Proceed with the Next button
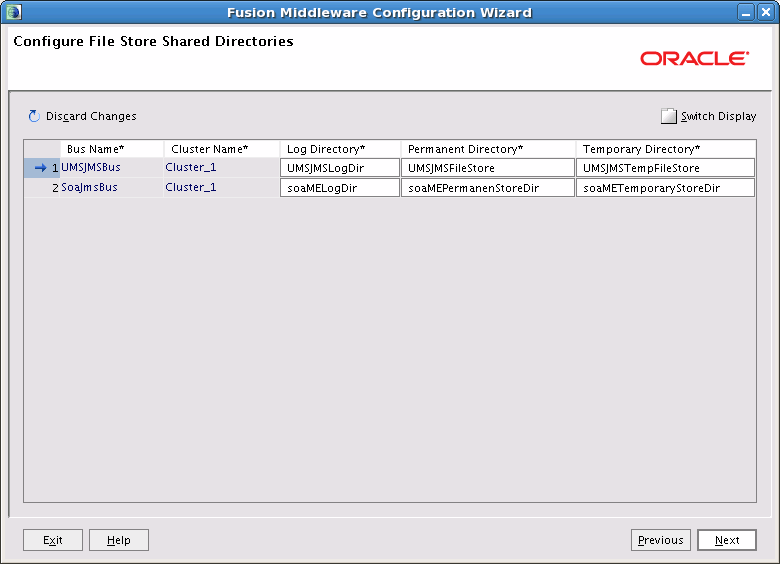 tap(727, 540)
